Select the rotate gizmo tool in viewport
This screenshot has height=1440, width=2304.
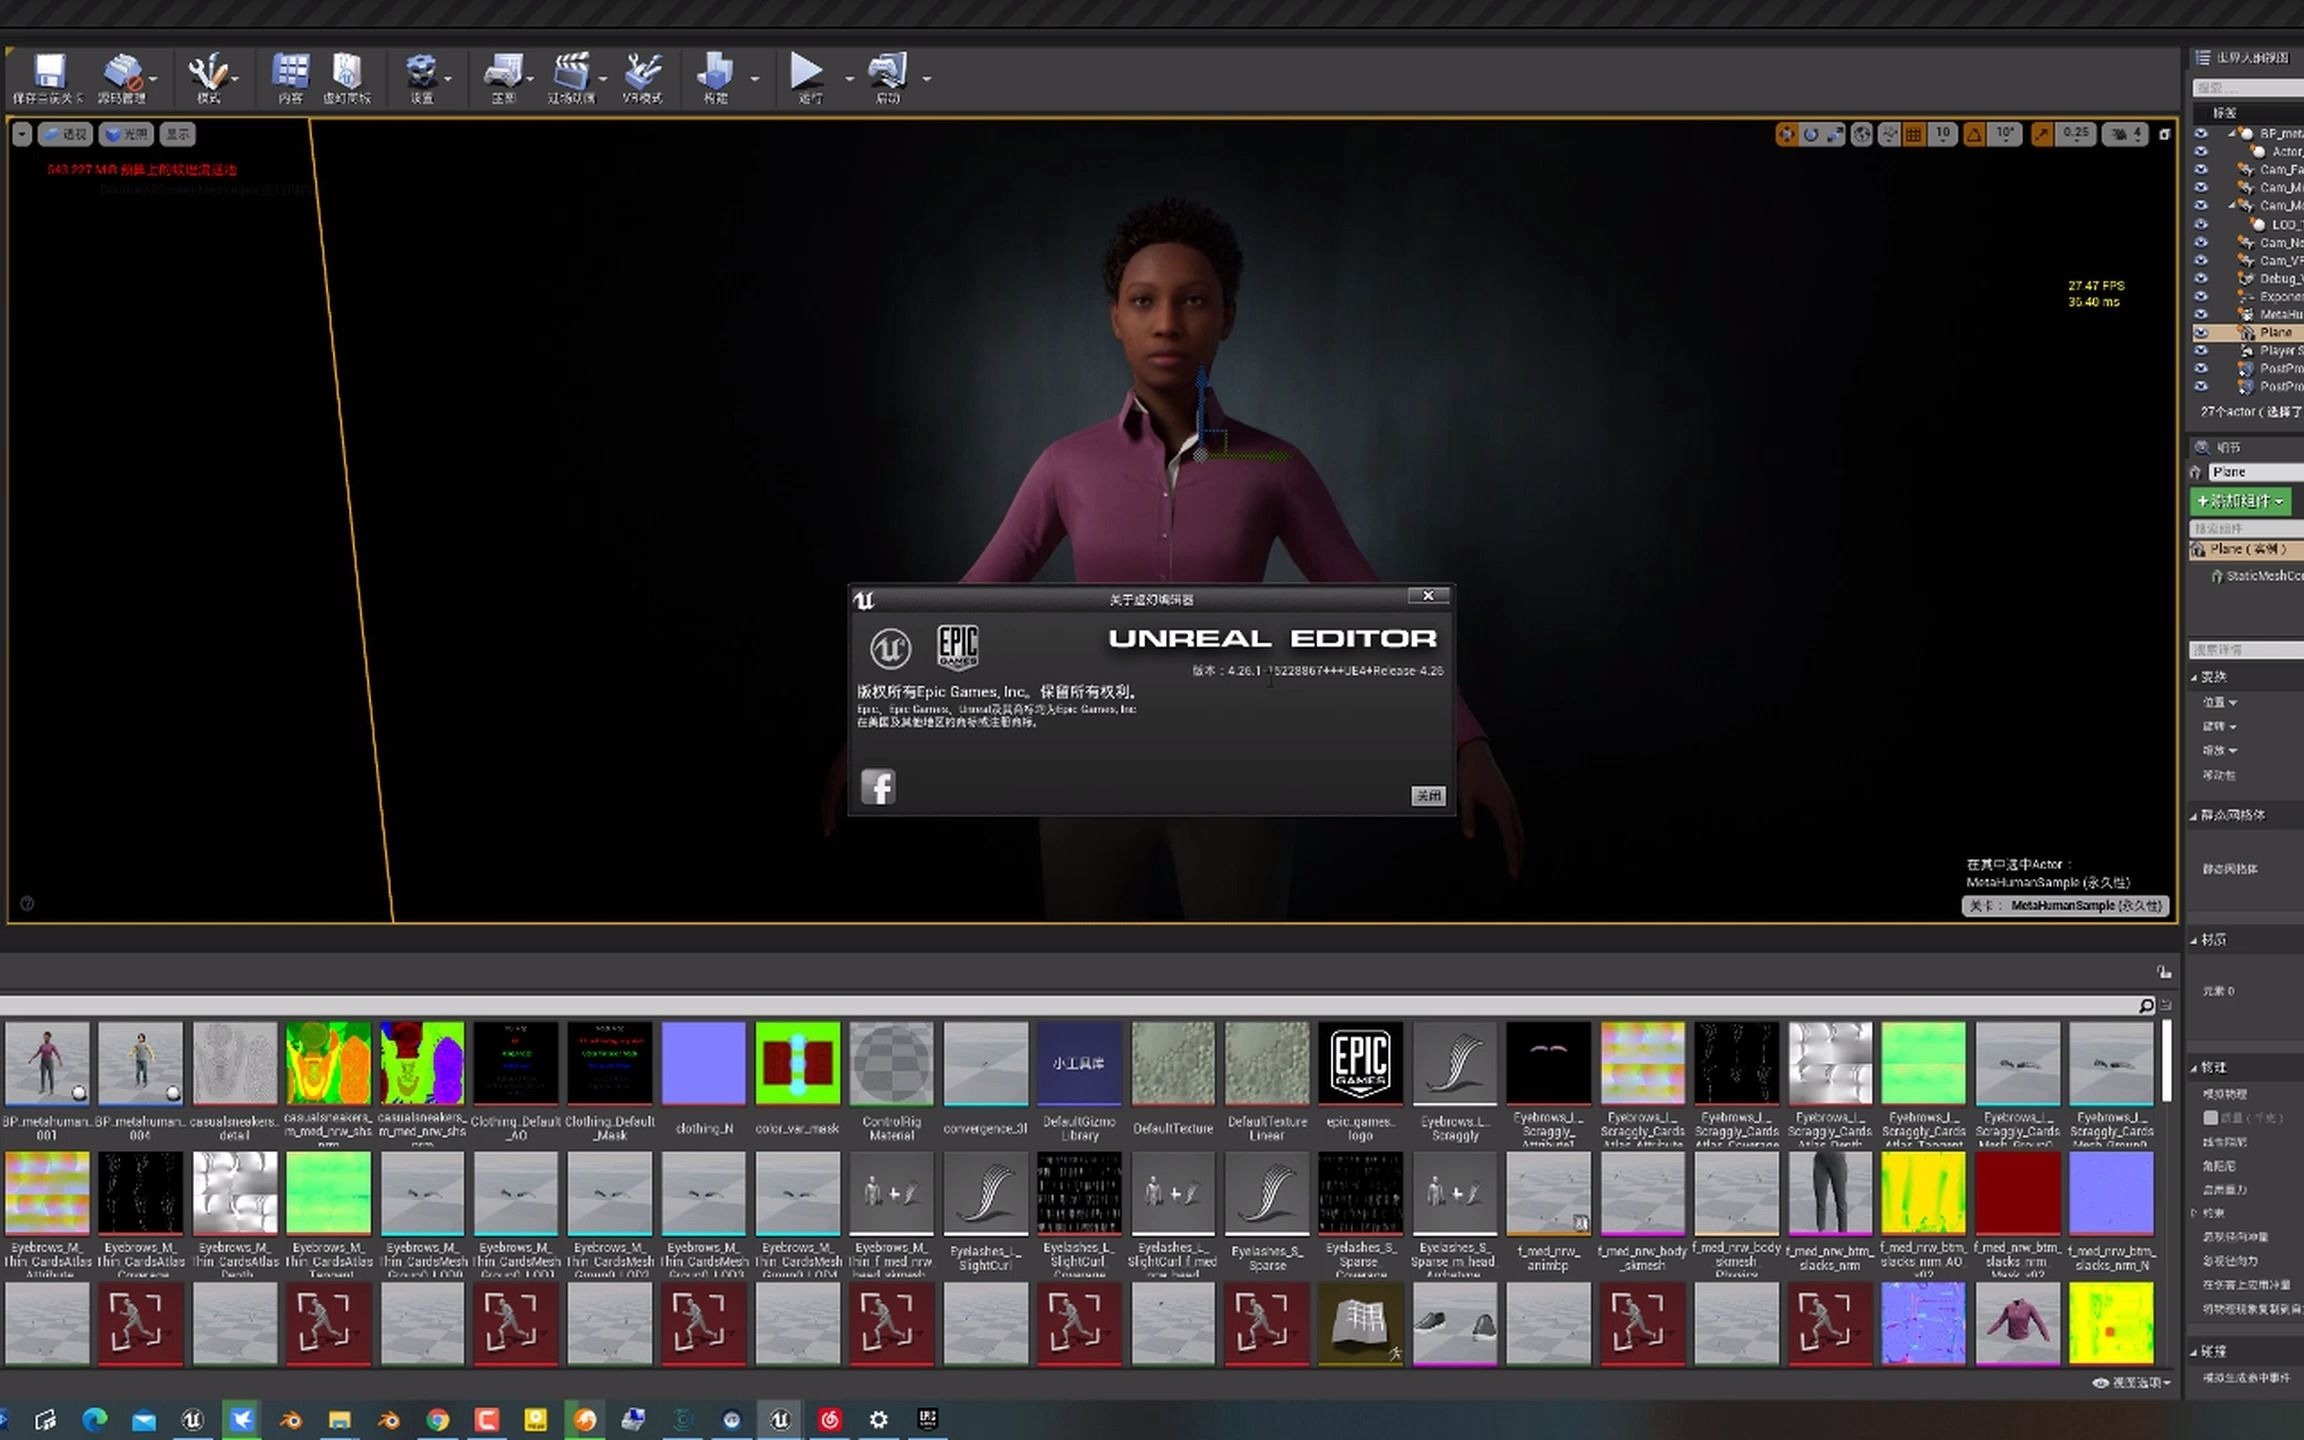click(1811, 134)
